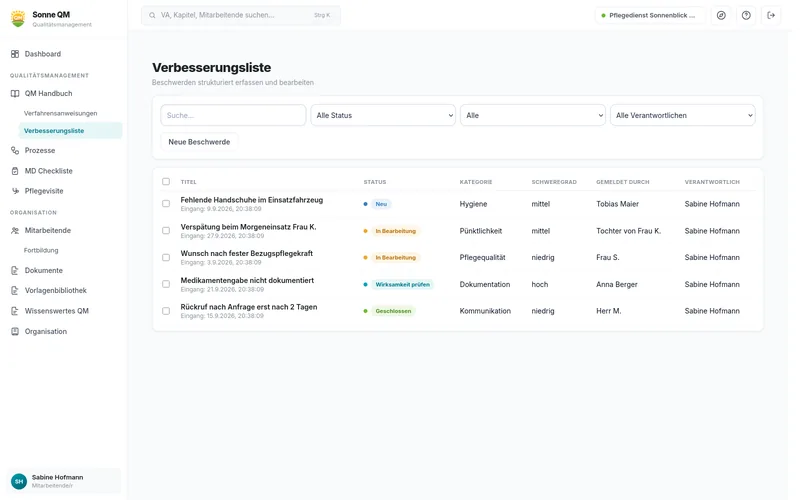
Task: Click the Pflegevisite stethoscope icon
Action: (15, 191)
